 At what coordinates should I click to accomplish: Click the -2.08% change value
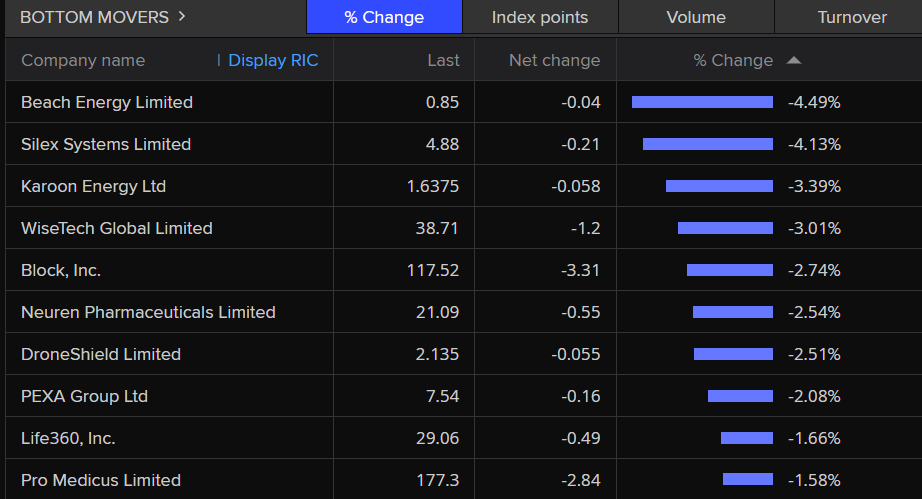click(814, 396)
